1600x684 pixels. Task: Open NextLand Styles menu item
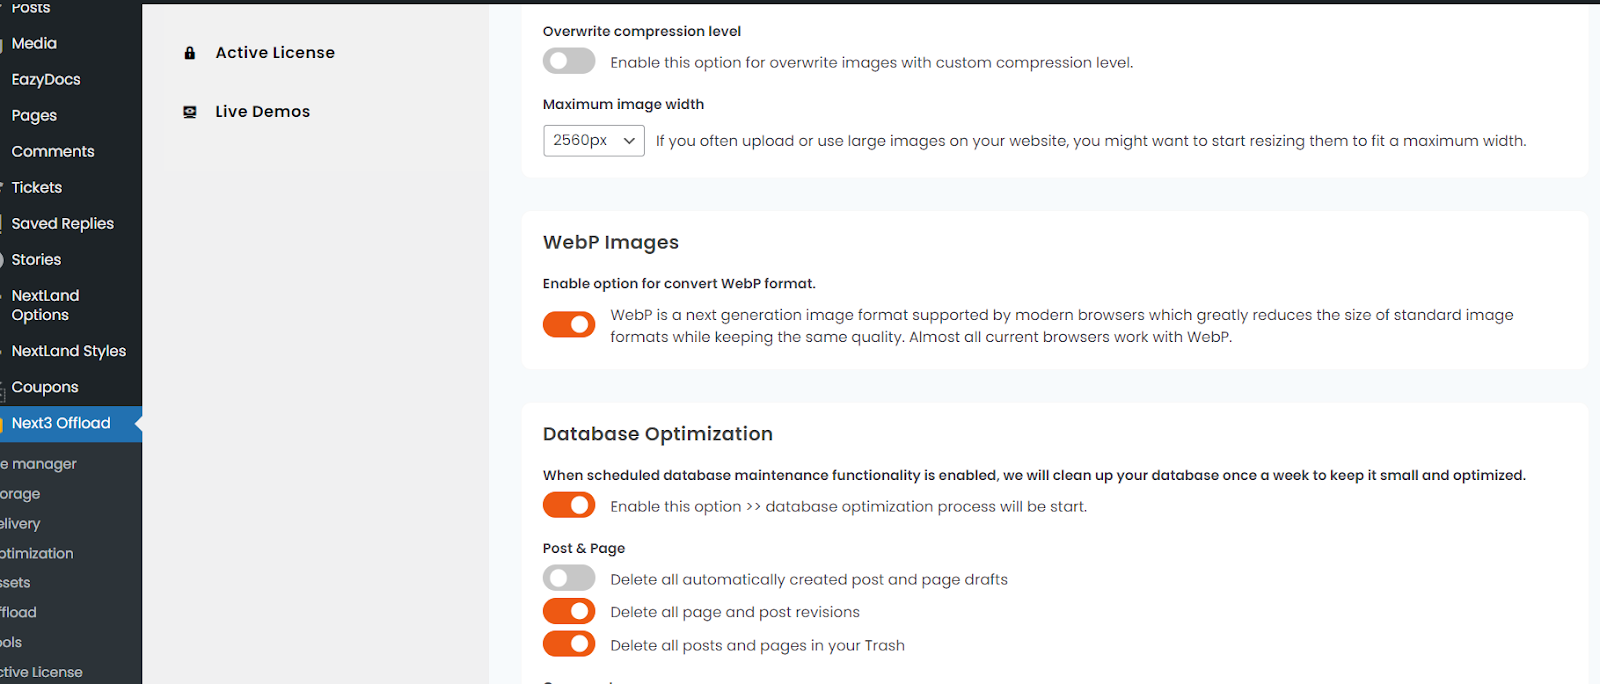(x=68, y=351)
